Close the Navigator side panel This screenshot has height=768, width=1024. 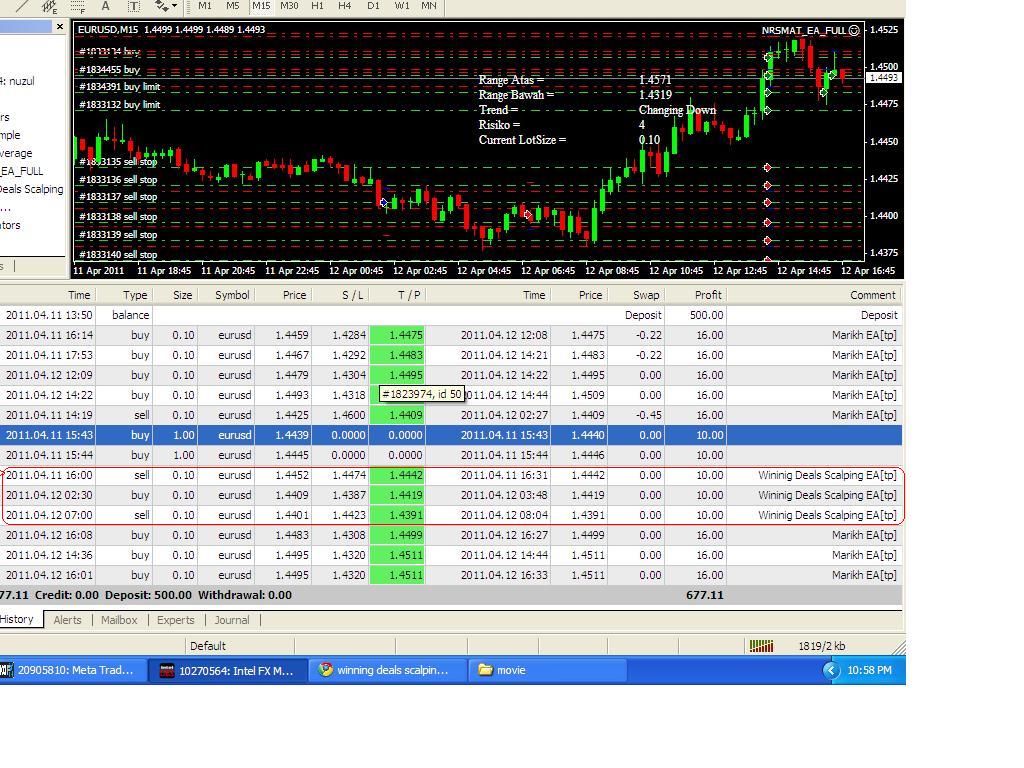[60, 27]
